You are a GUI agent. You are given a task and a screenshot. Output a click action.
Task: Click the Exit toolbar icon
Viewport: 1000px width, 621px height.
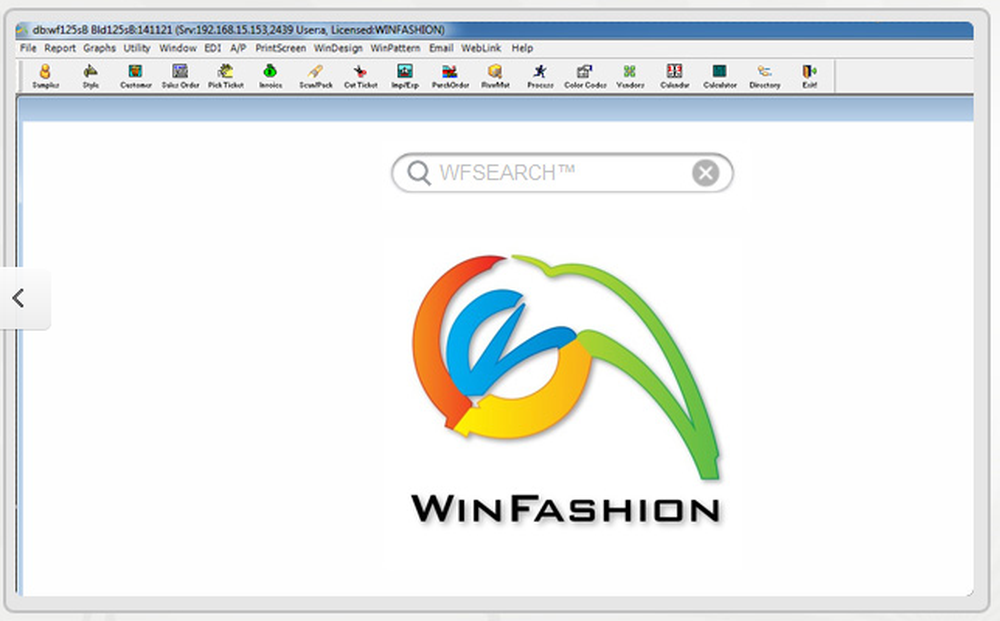(809, 76)
